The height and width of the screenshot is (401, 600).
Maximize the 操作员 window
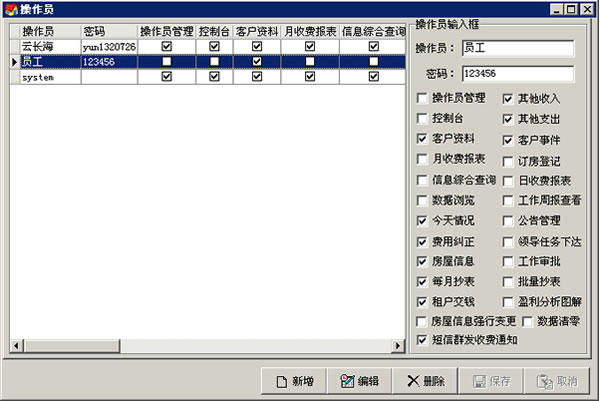(x=571, y=9)
